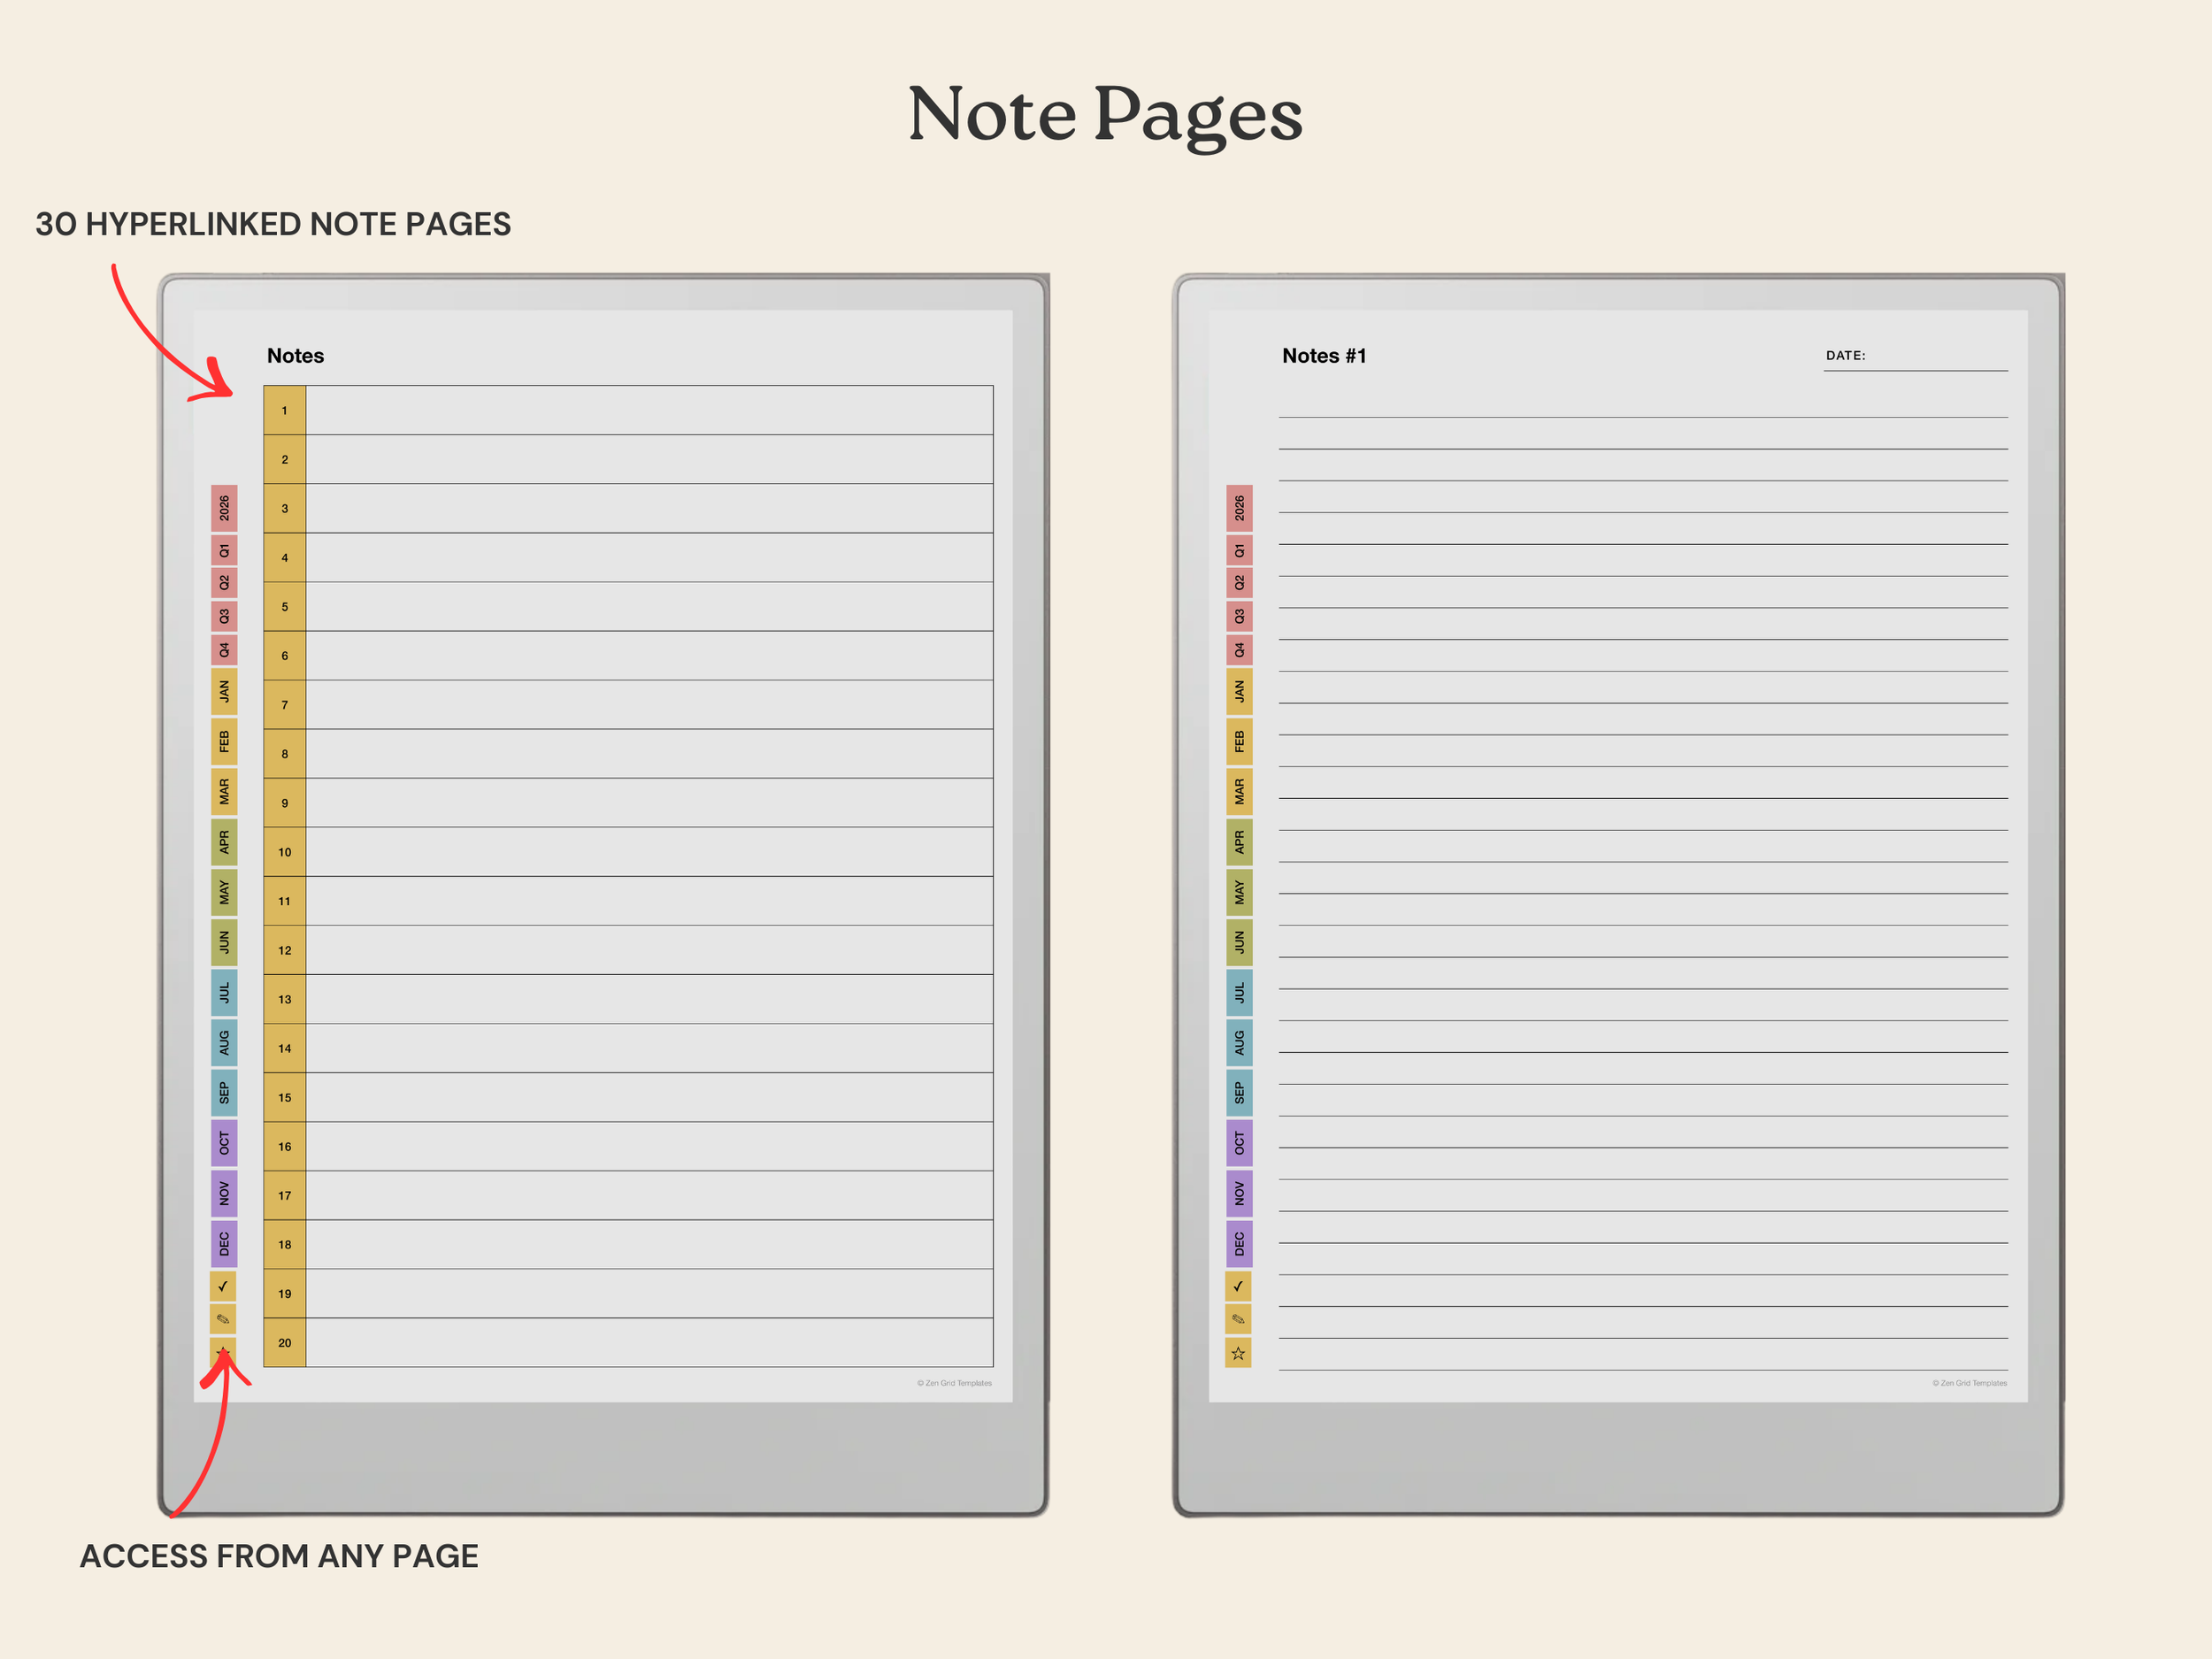The width and height of the screenshot is (2212, 1659).
Task: Click the Q1 tab on left planner
Action: click(x=224, y=550)
